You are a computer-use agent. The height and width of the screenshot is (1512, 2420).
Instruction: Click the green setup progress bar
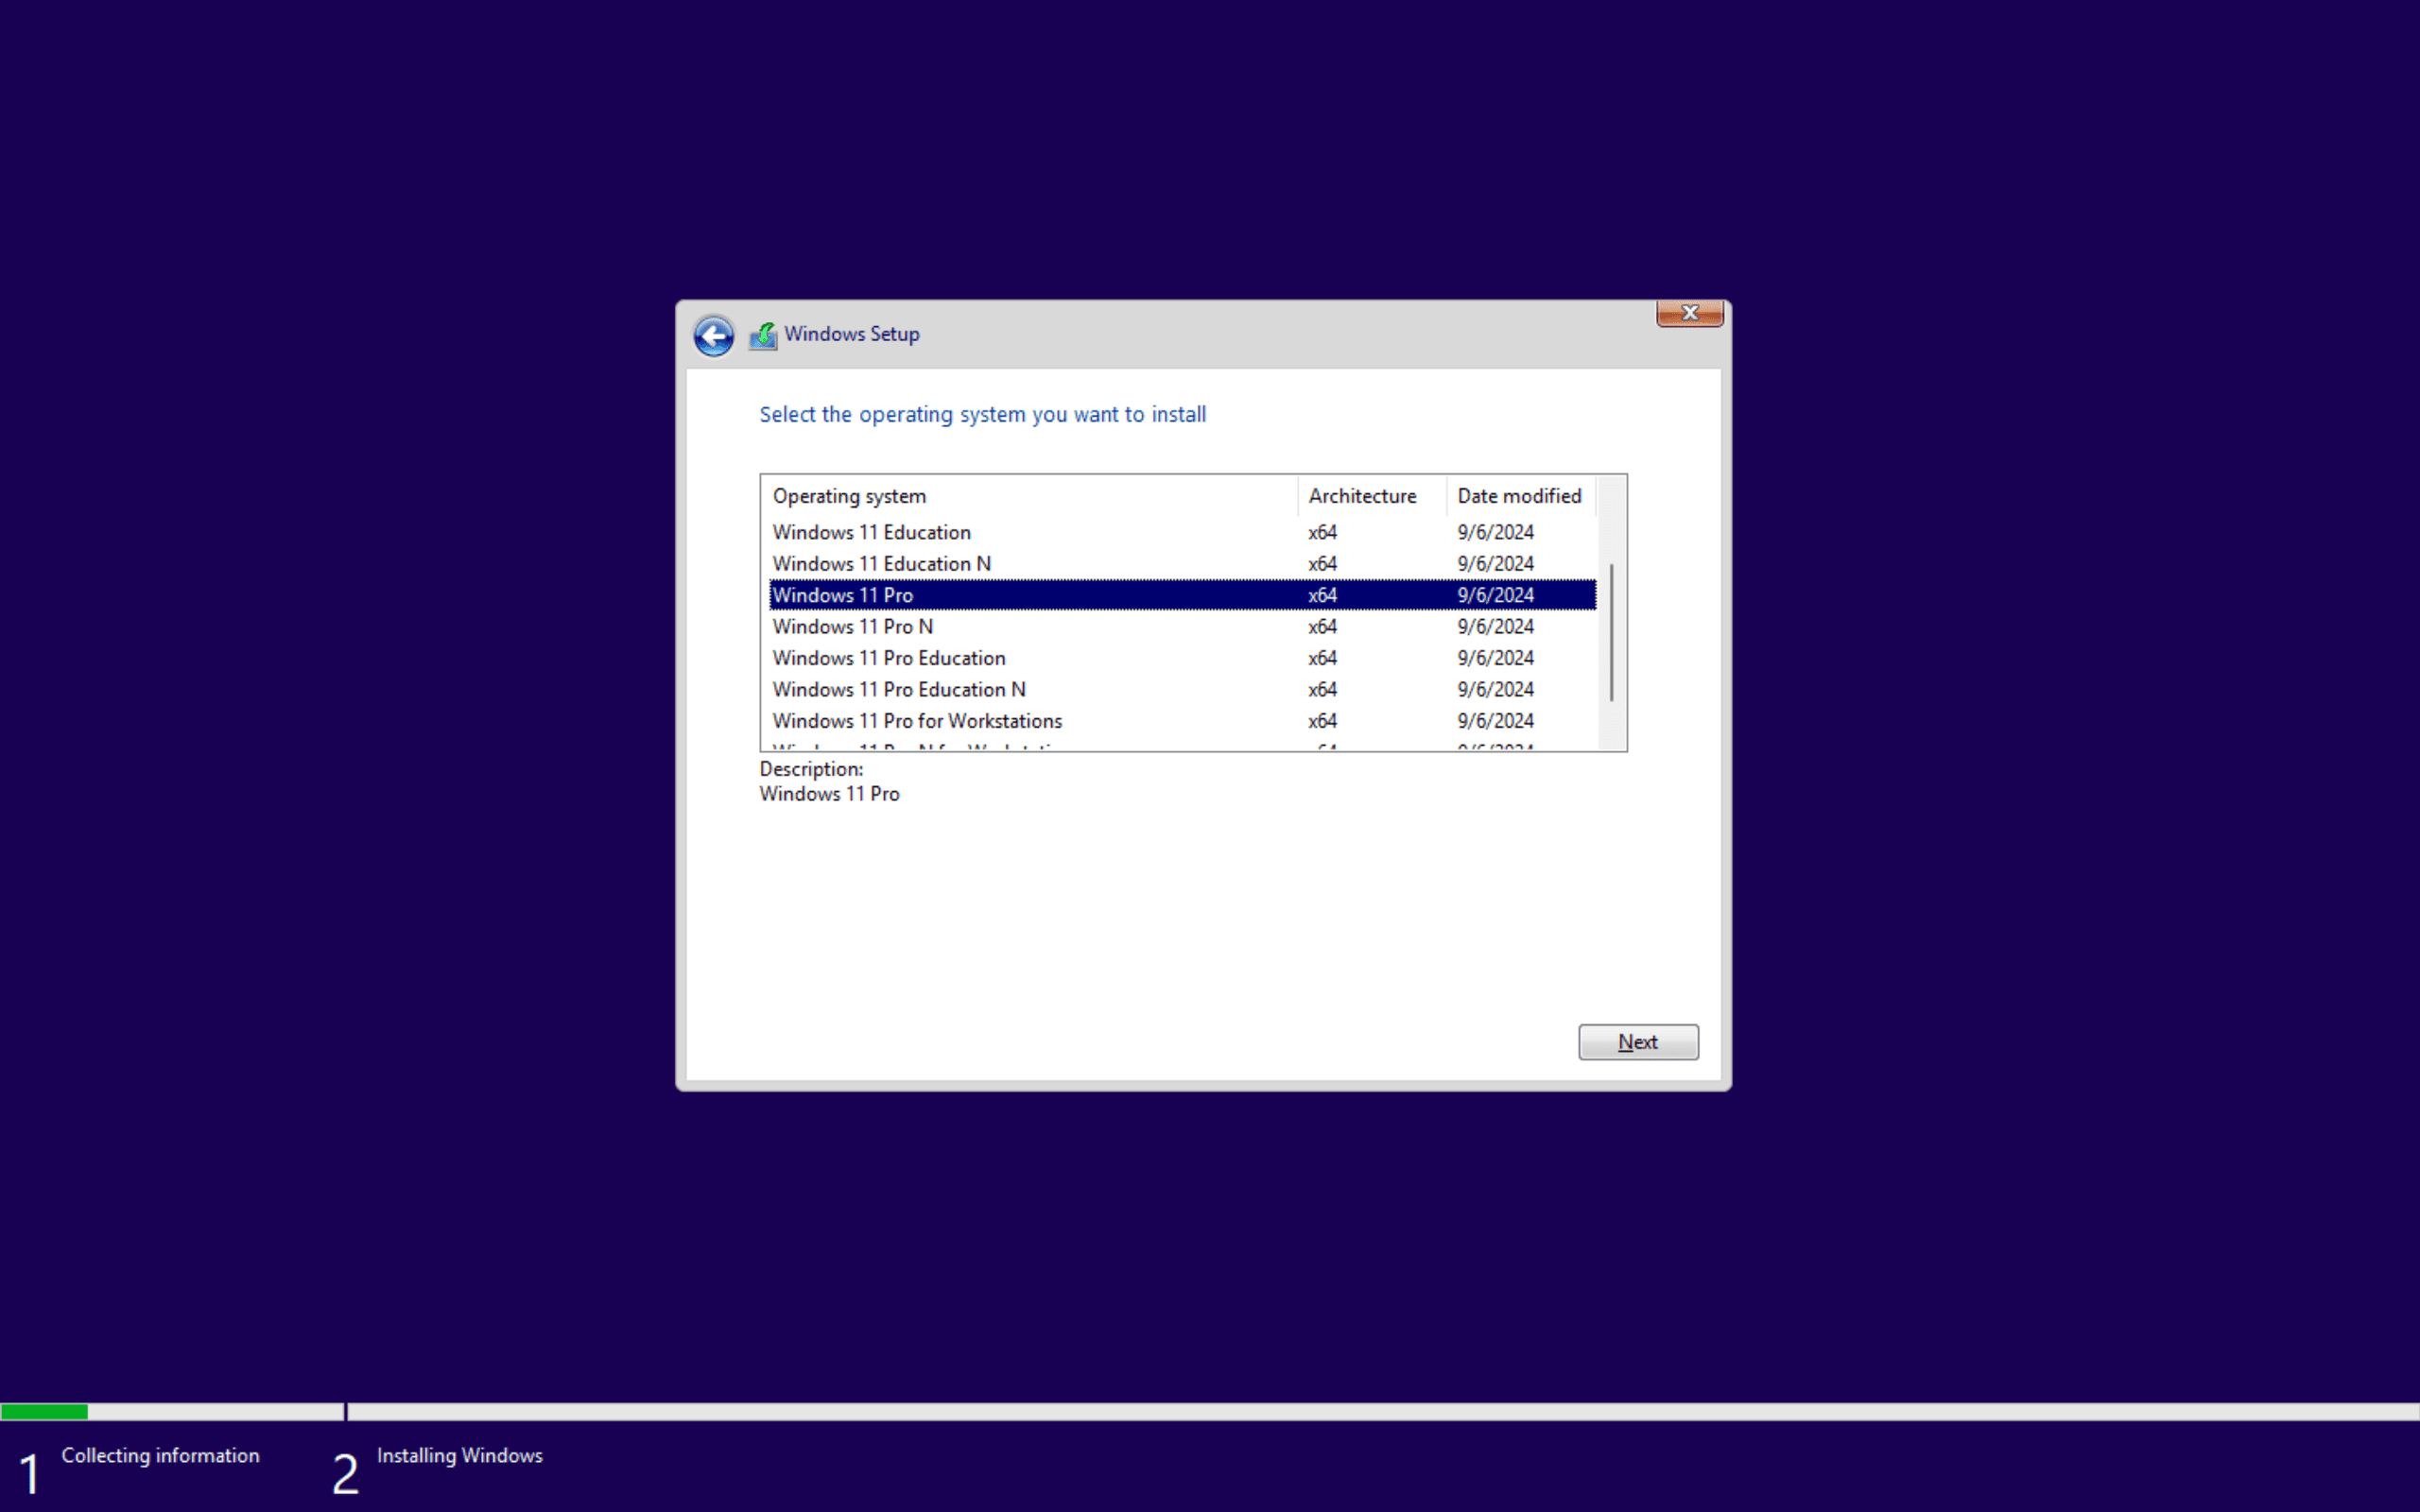tap(45, 1412)
